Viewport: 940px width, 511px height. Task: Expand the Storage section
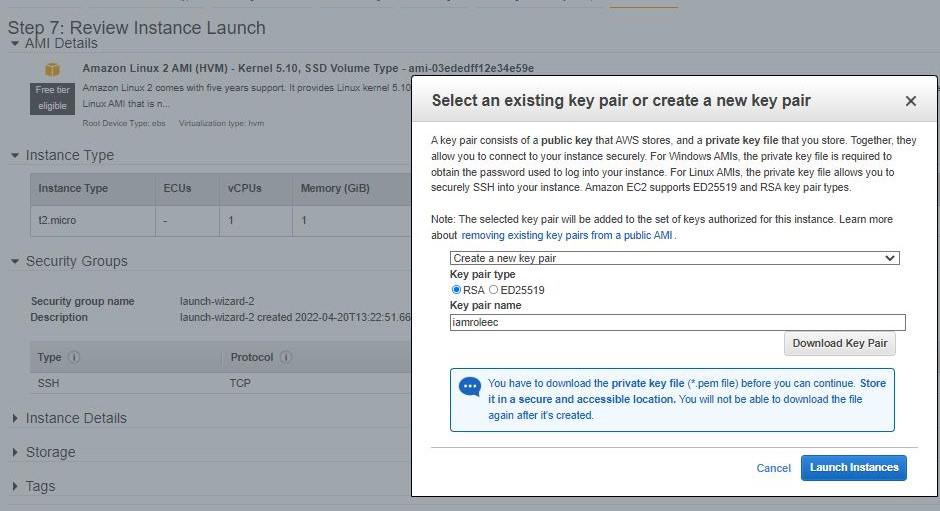pos(15,452)
